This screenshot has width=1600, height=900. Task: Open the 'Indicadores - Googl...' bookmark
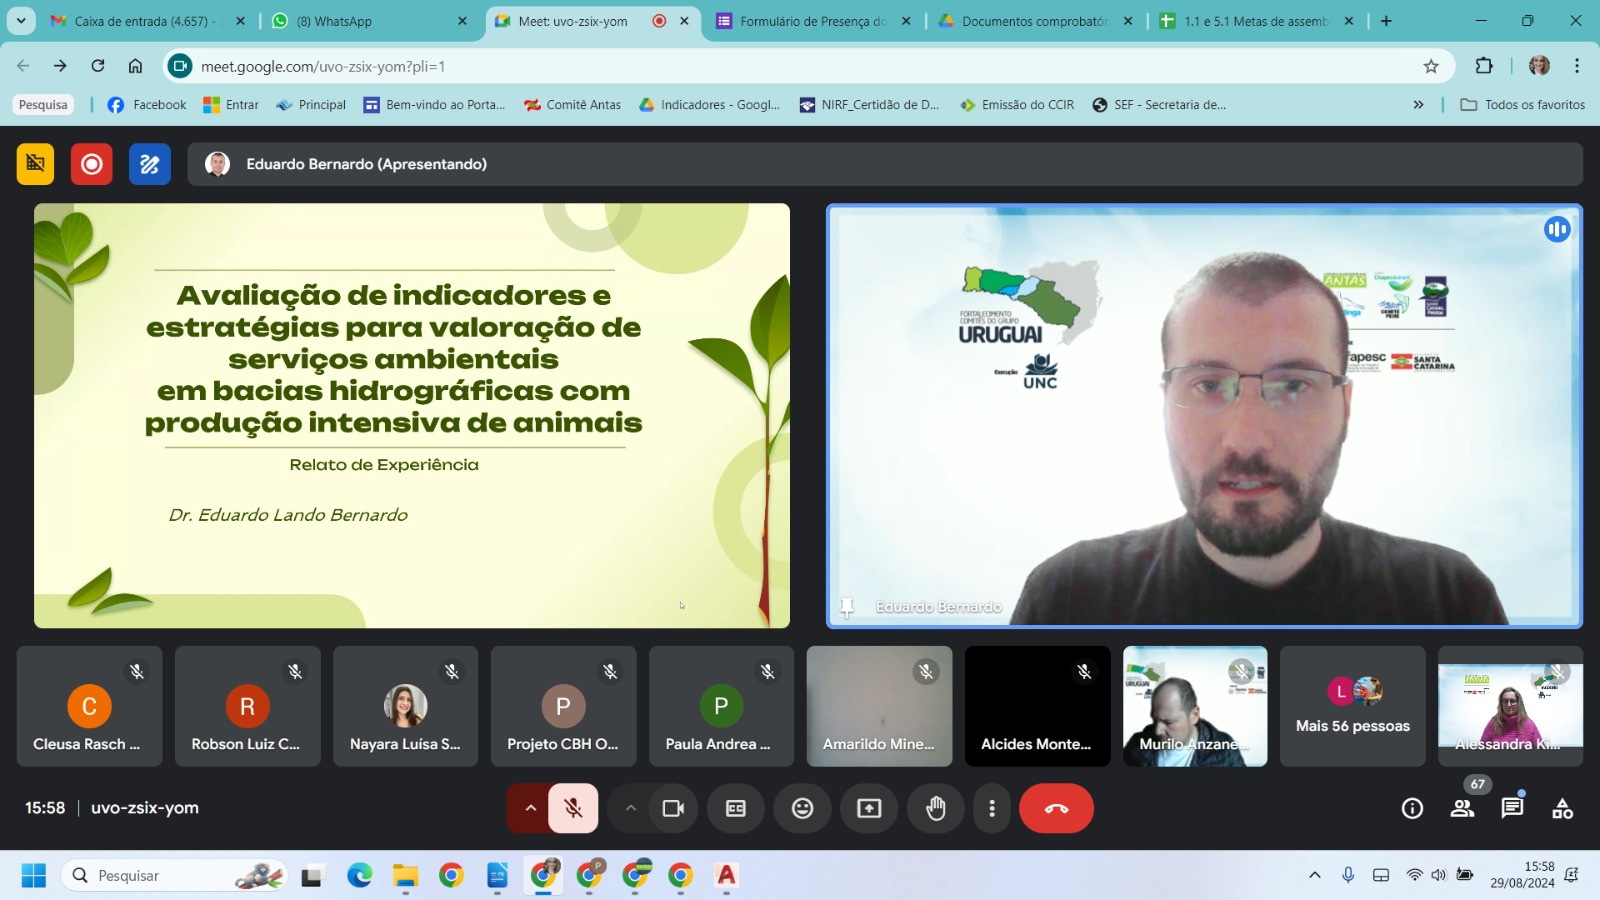[x=709, y=105]
